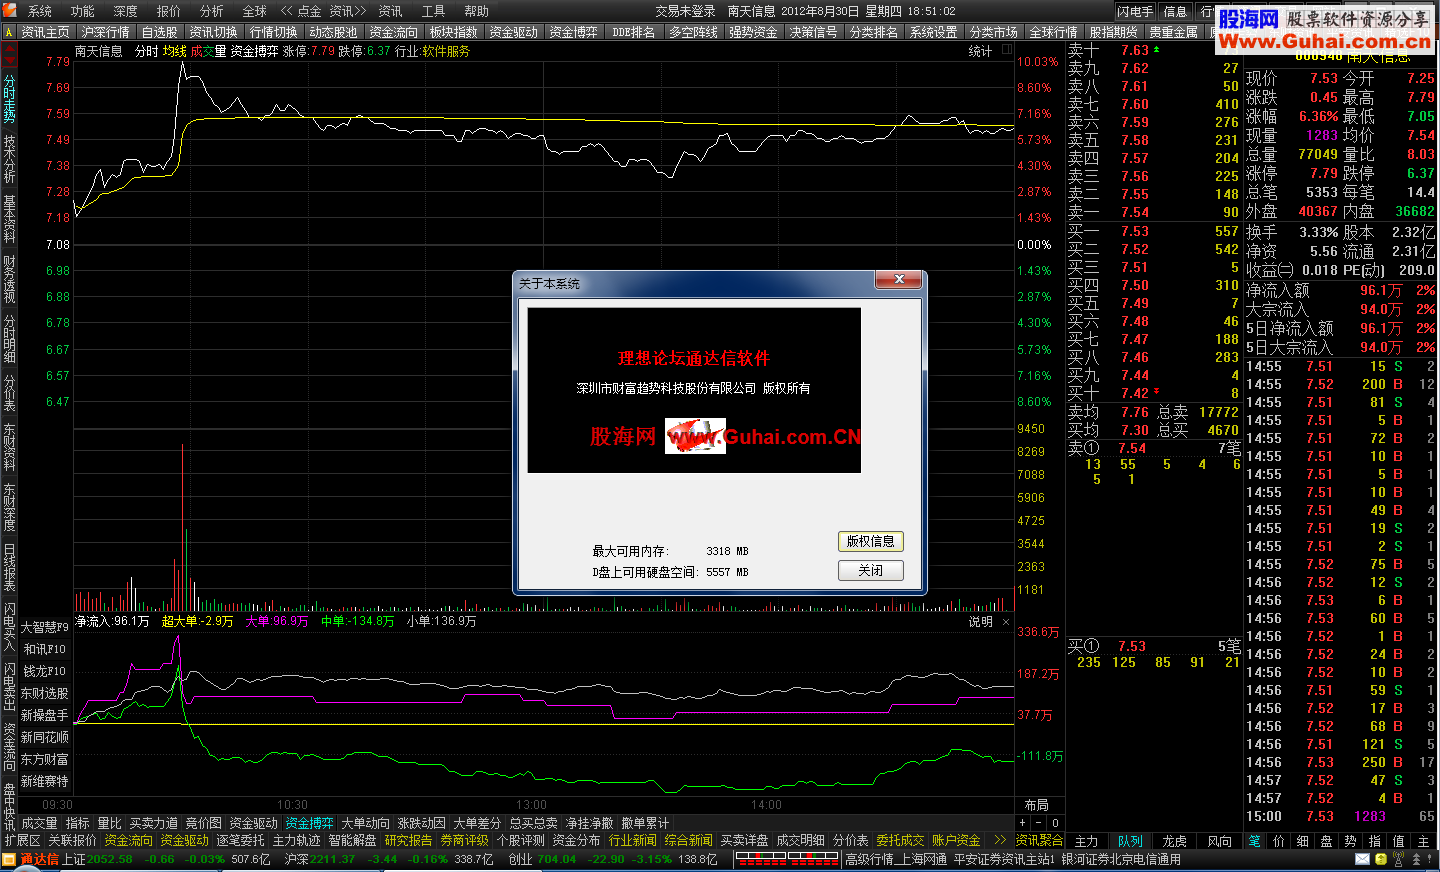
Task: Click 股指期货 toolbar button
Action: pyautogui.click(x=1114, y=32)
